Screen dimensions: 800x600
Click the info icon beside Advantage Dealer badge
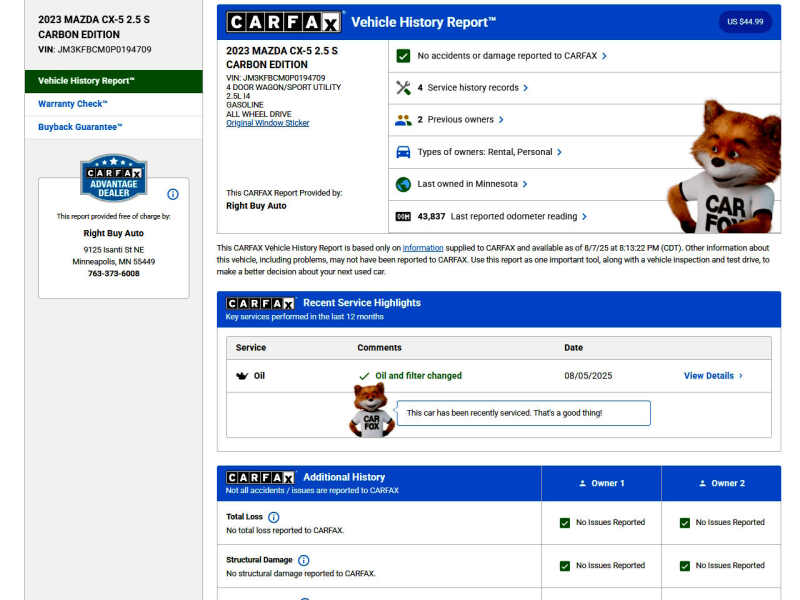tap(173, 194)
